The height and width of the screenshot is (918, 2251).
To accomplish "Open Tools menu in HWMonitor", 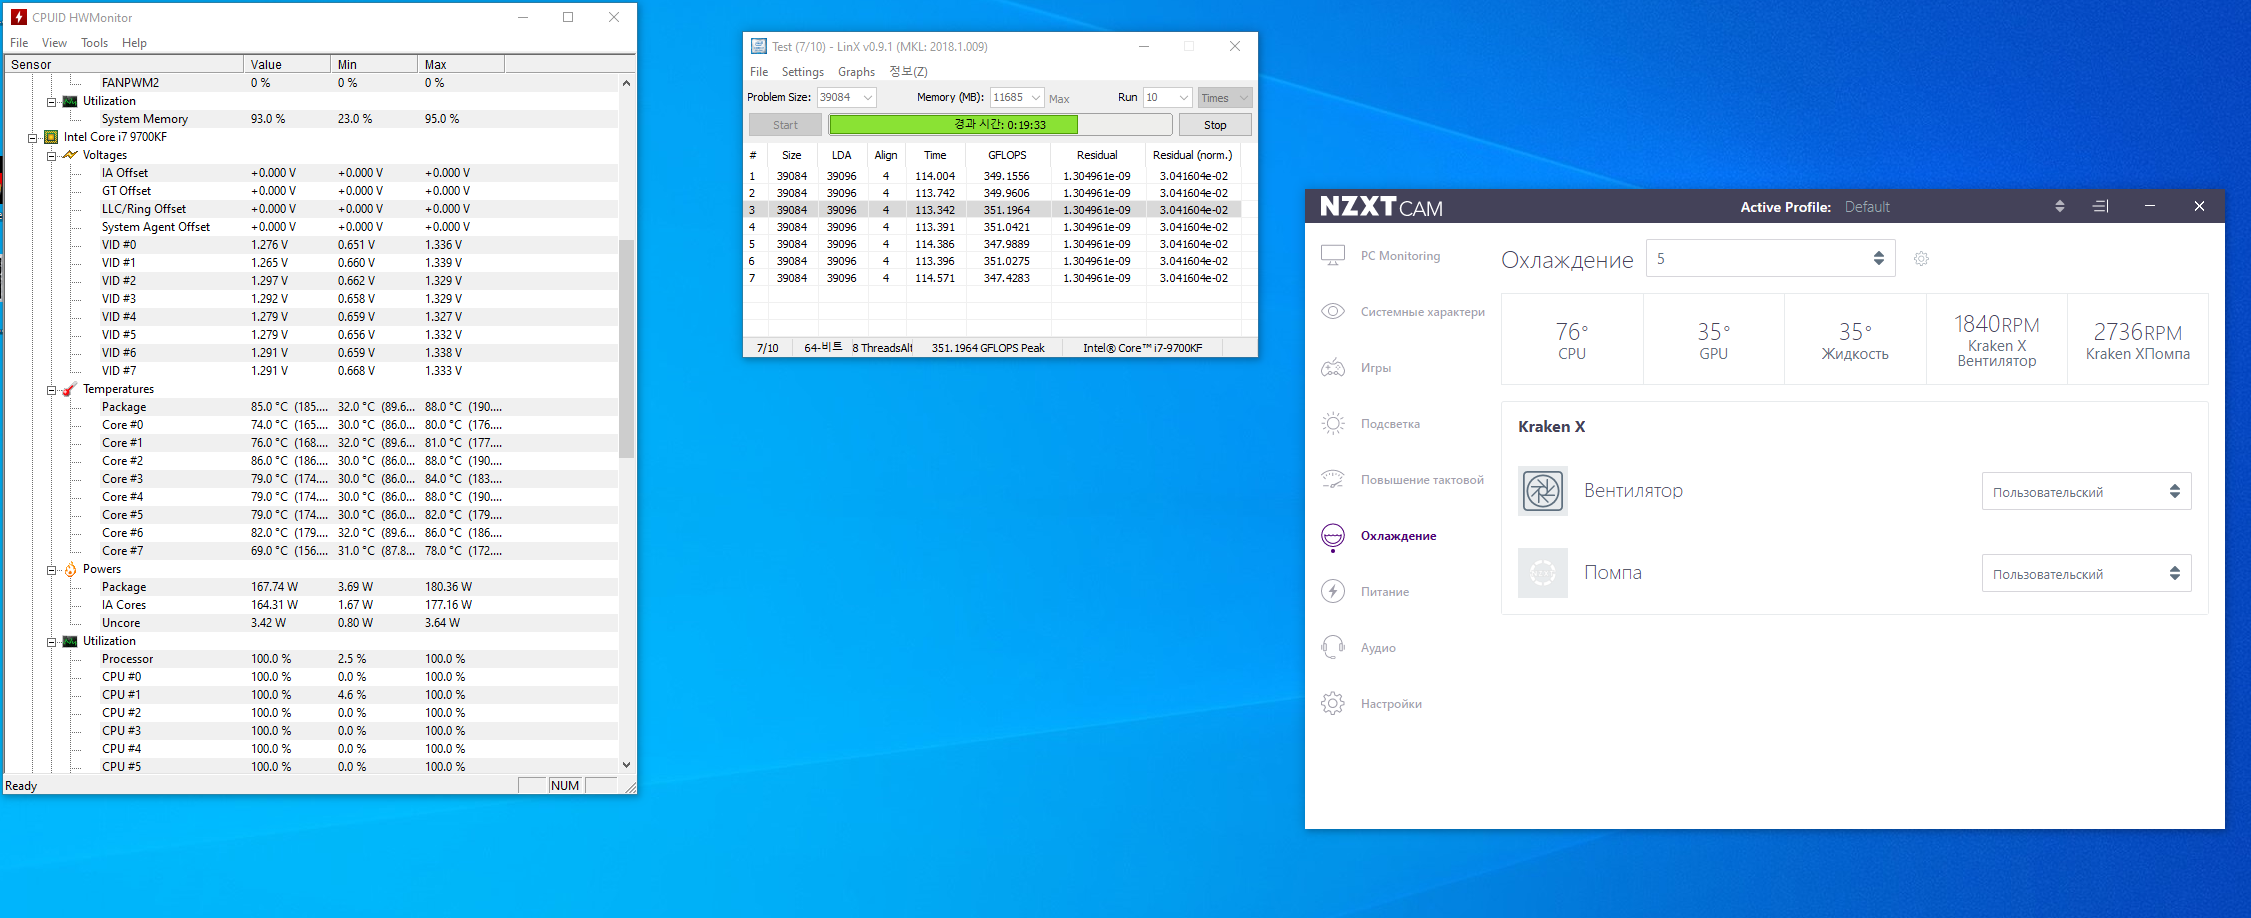I will point(94,43).
